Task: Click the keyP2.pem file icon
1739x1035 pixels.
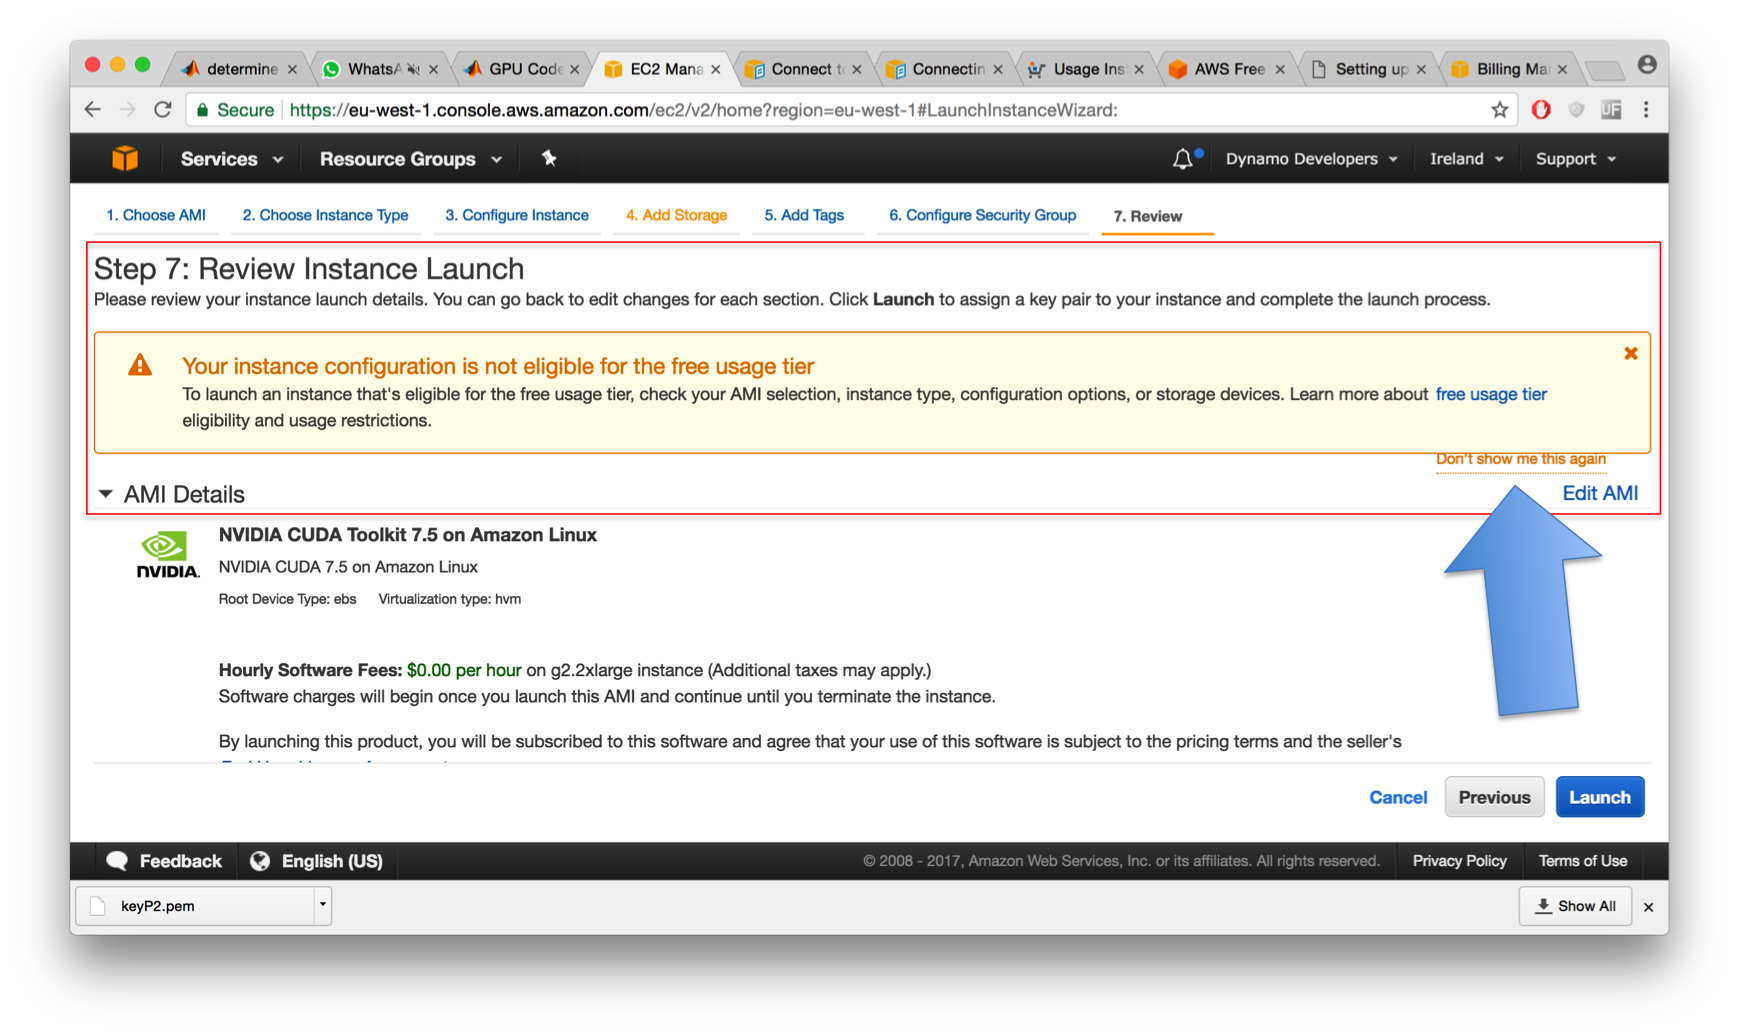Action: click(98, 906)
